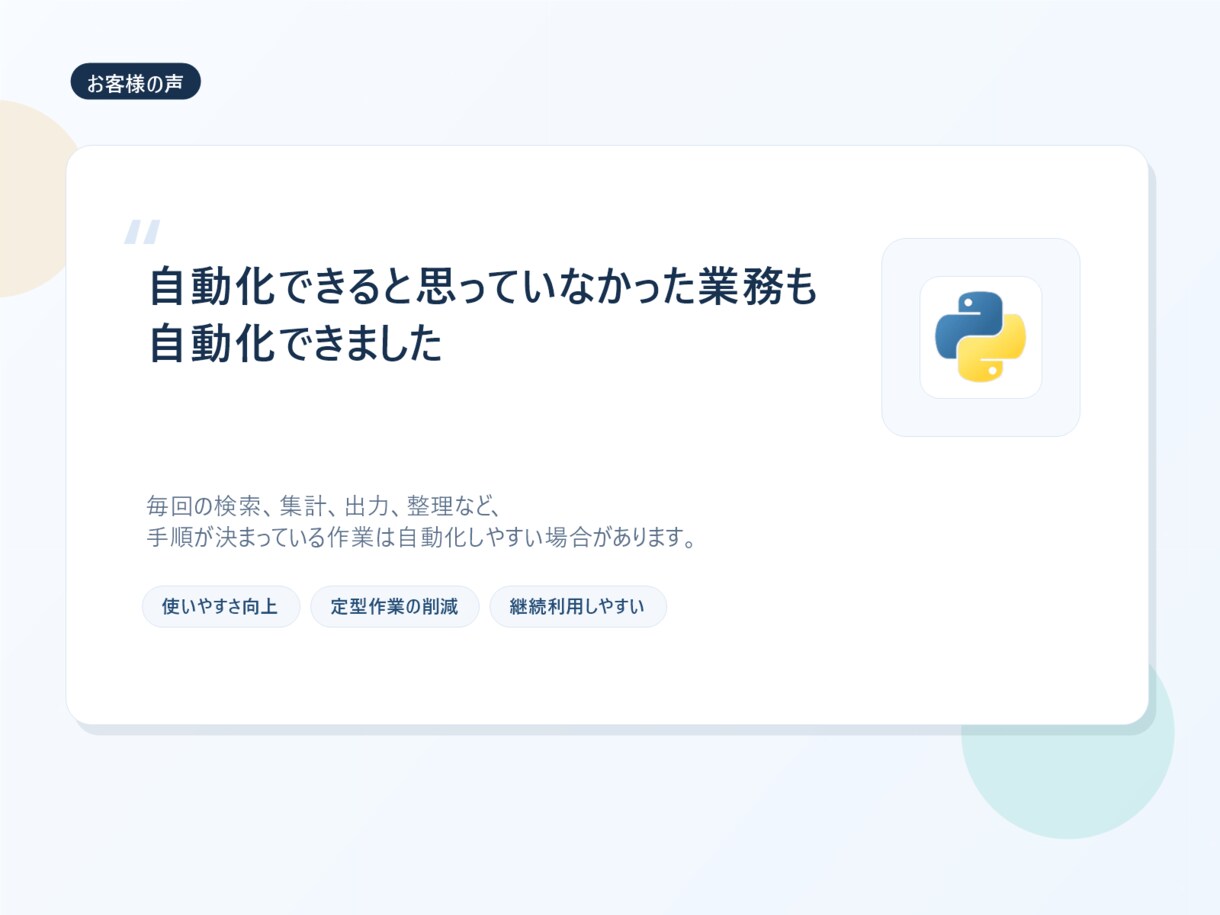The height and width of the screenshot is (915, 1220).
Task: Select the 継続利用しやすい tag
Action: [x=578, y=606]
